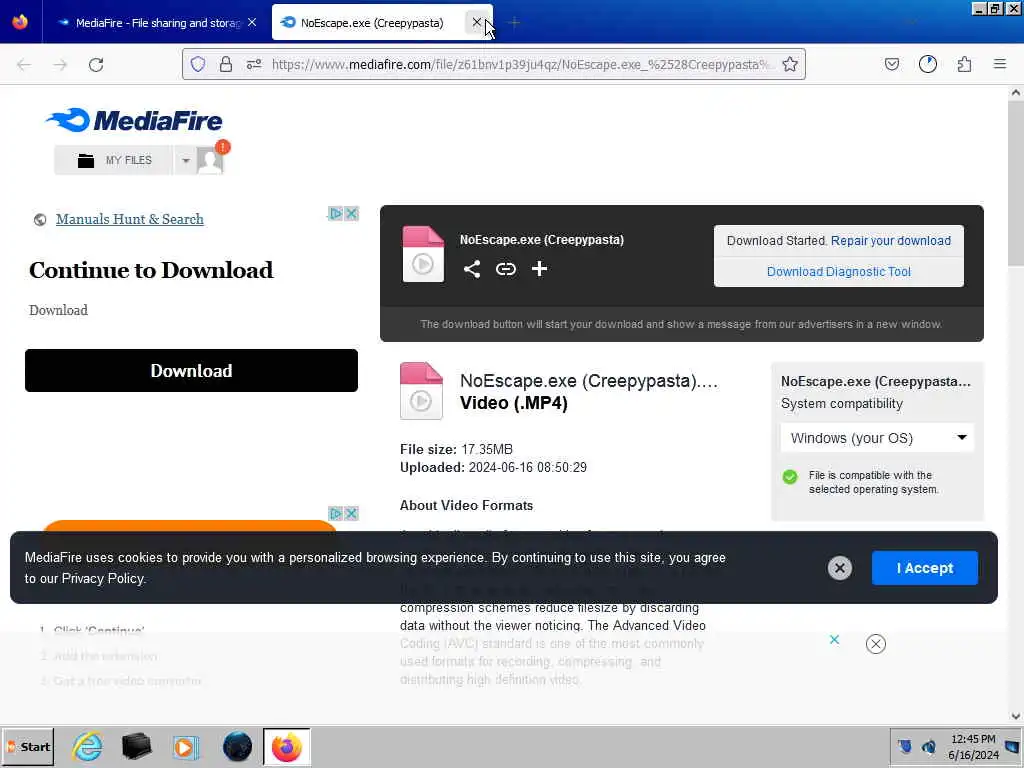The width and height of the screenshot is (1024, 768).
Task: Open Manuals Hunt & Search link
Action: click(x=129, y=219)
